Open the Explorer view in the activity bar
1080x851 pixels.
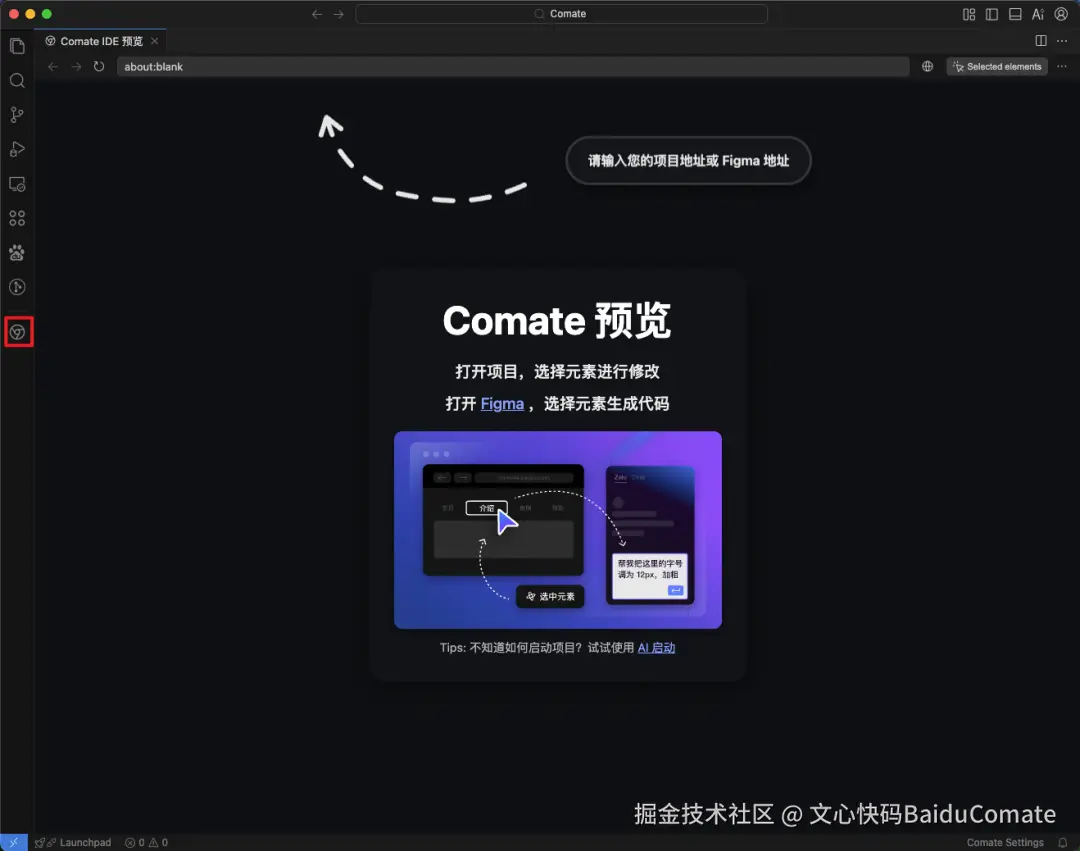tap(17, 46)
